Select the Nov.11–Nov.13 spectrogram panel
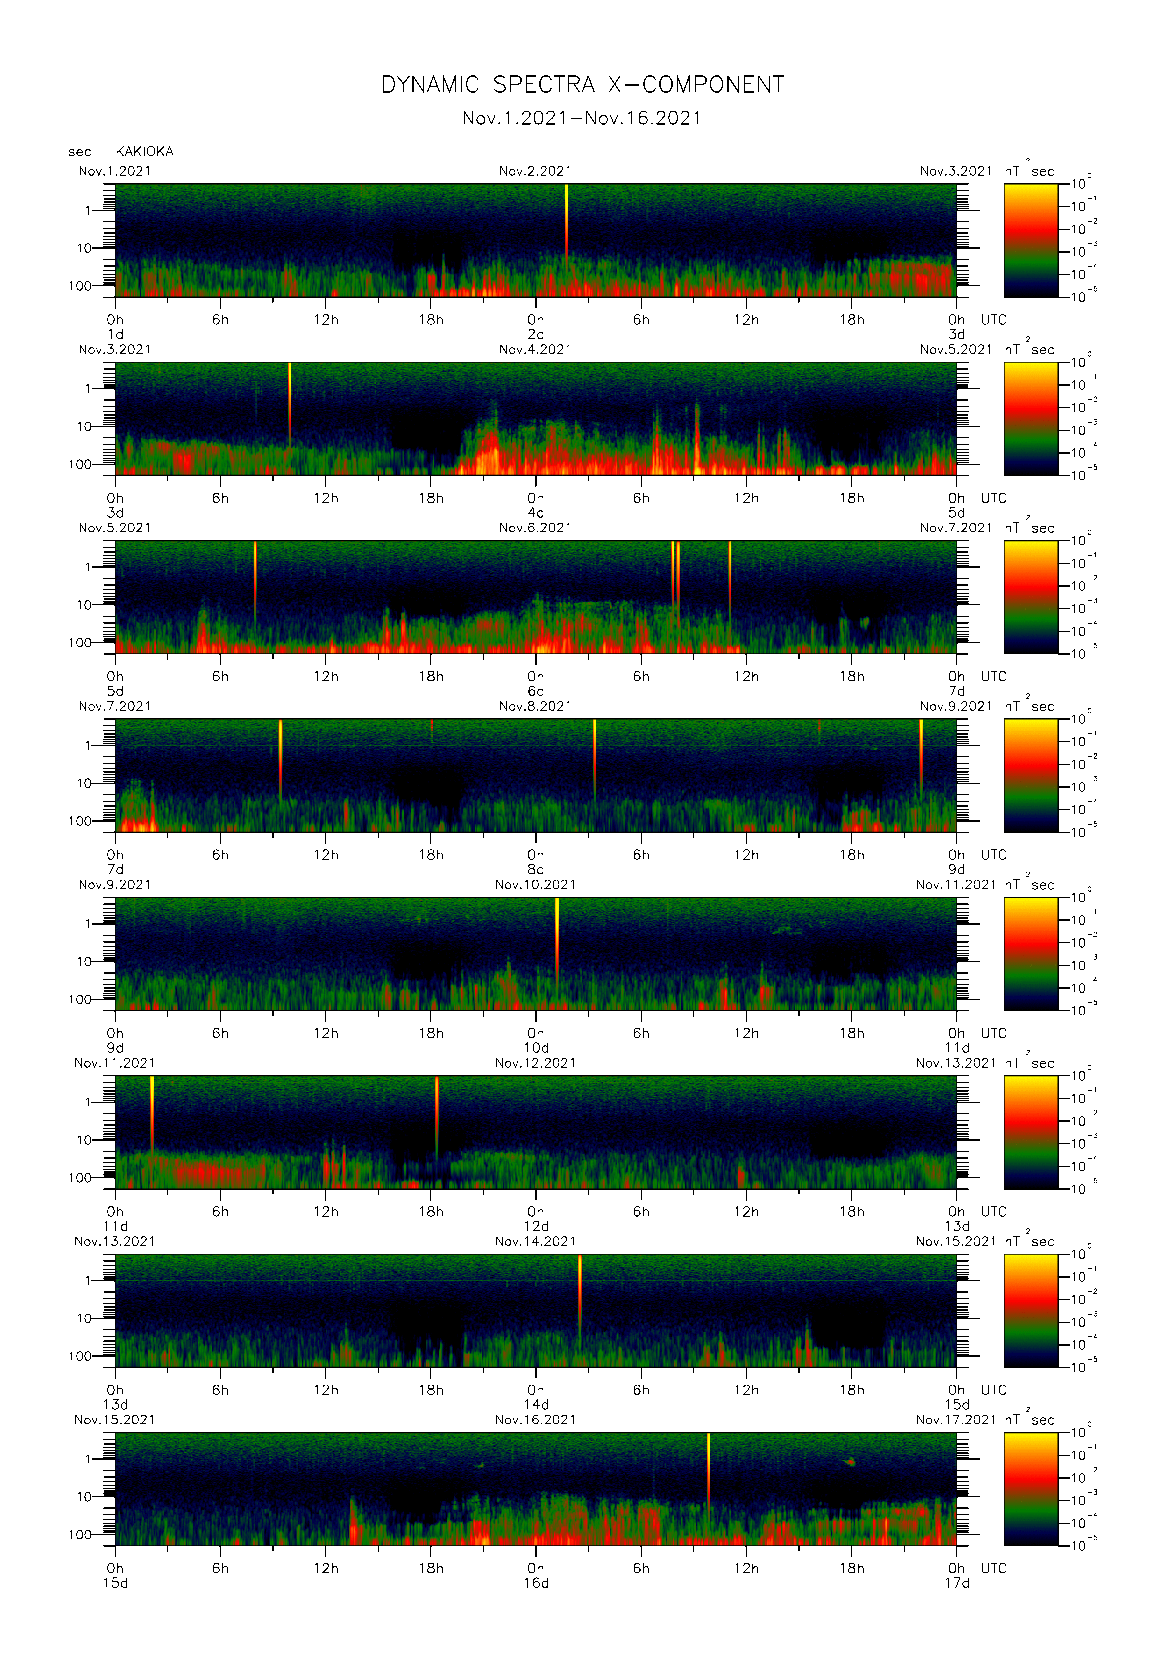The width and height of the screenshot is (1165, 1679). (536, 1132)
